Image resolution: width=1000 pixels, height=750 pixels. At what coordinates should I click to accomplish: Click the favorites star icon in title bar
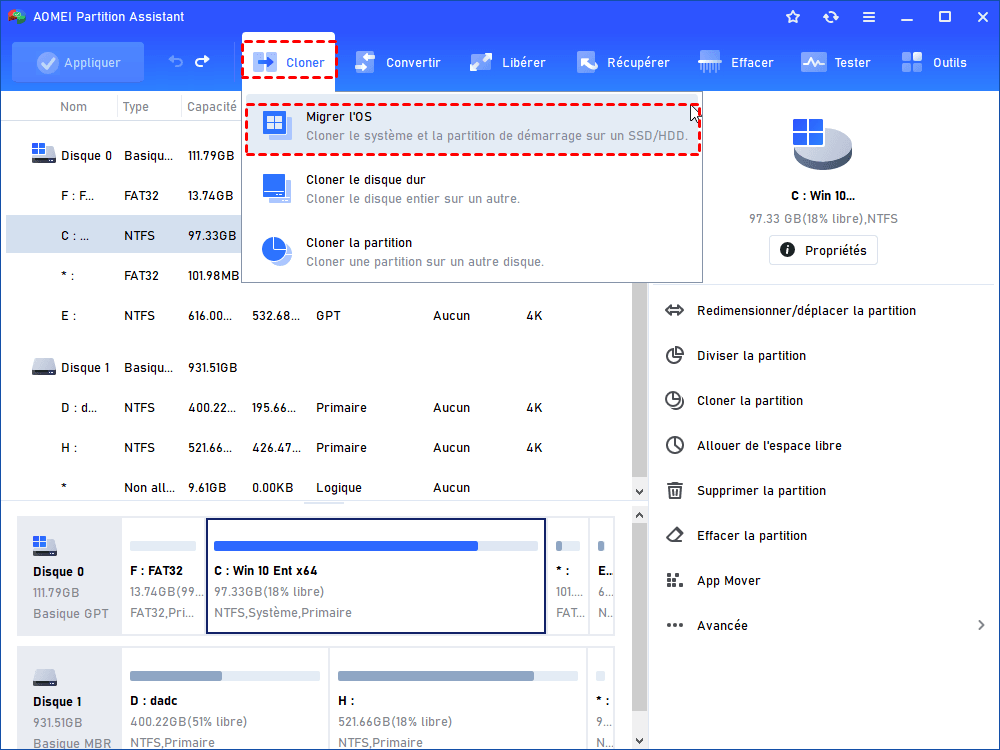click(793, 17)
